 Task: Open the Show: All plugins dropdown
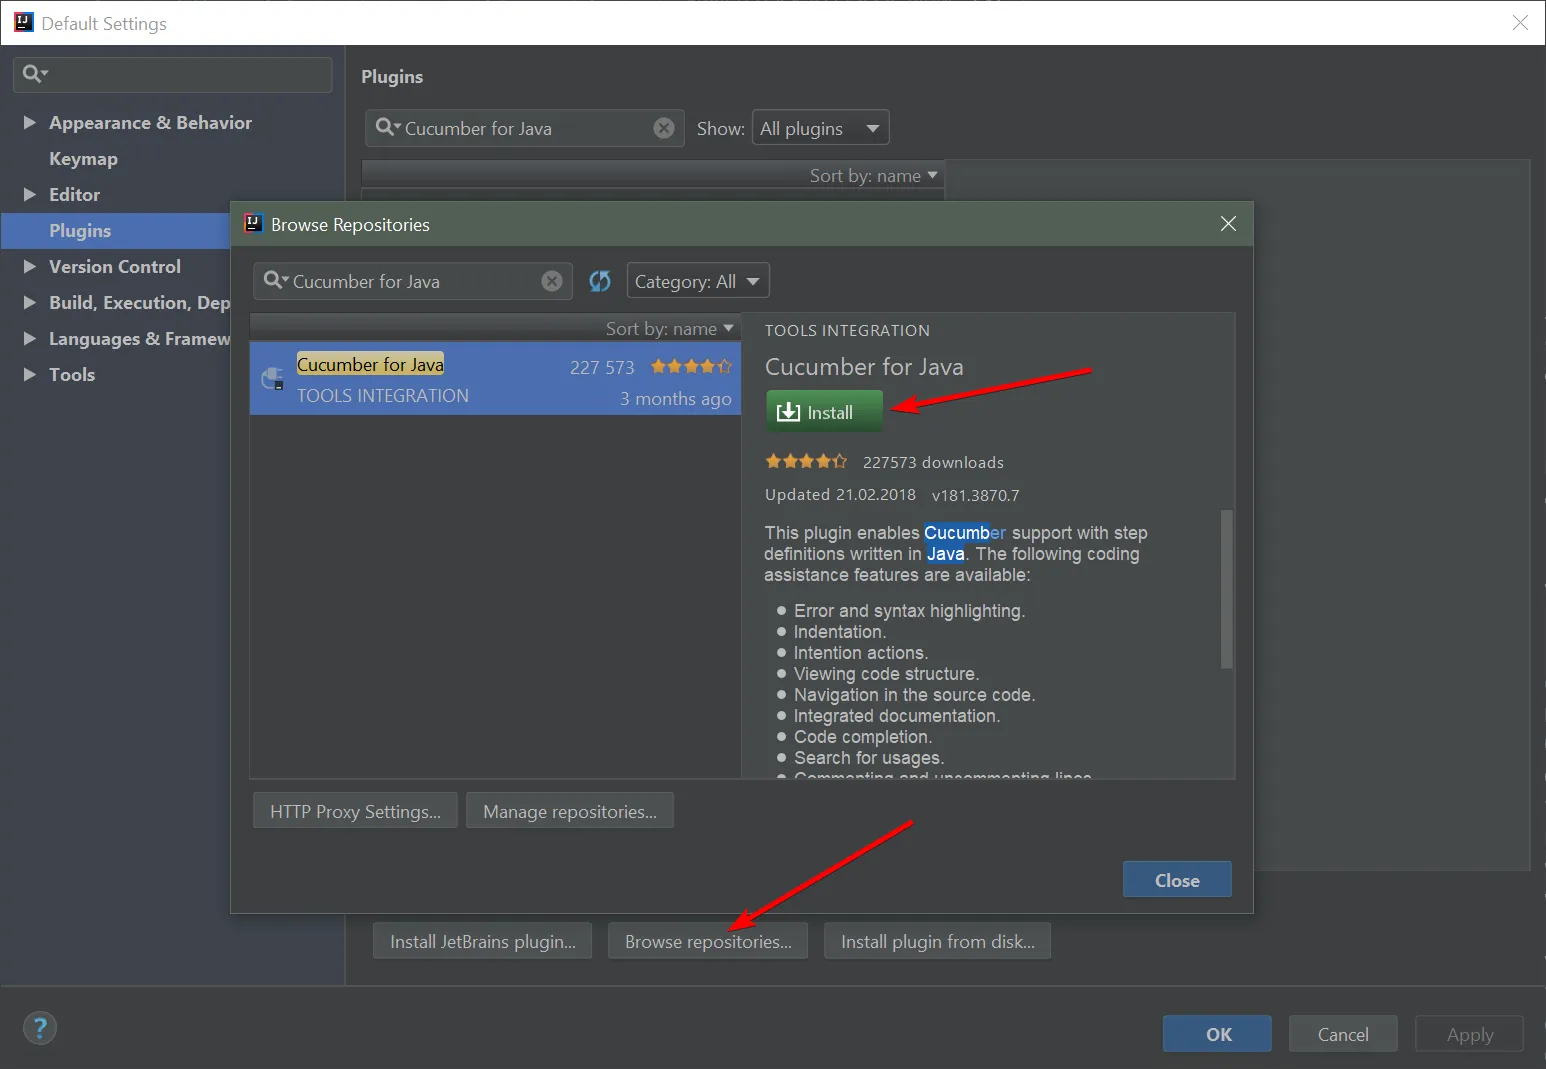click(820, 128)
